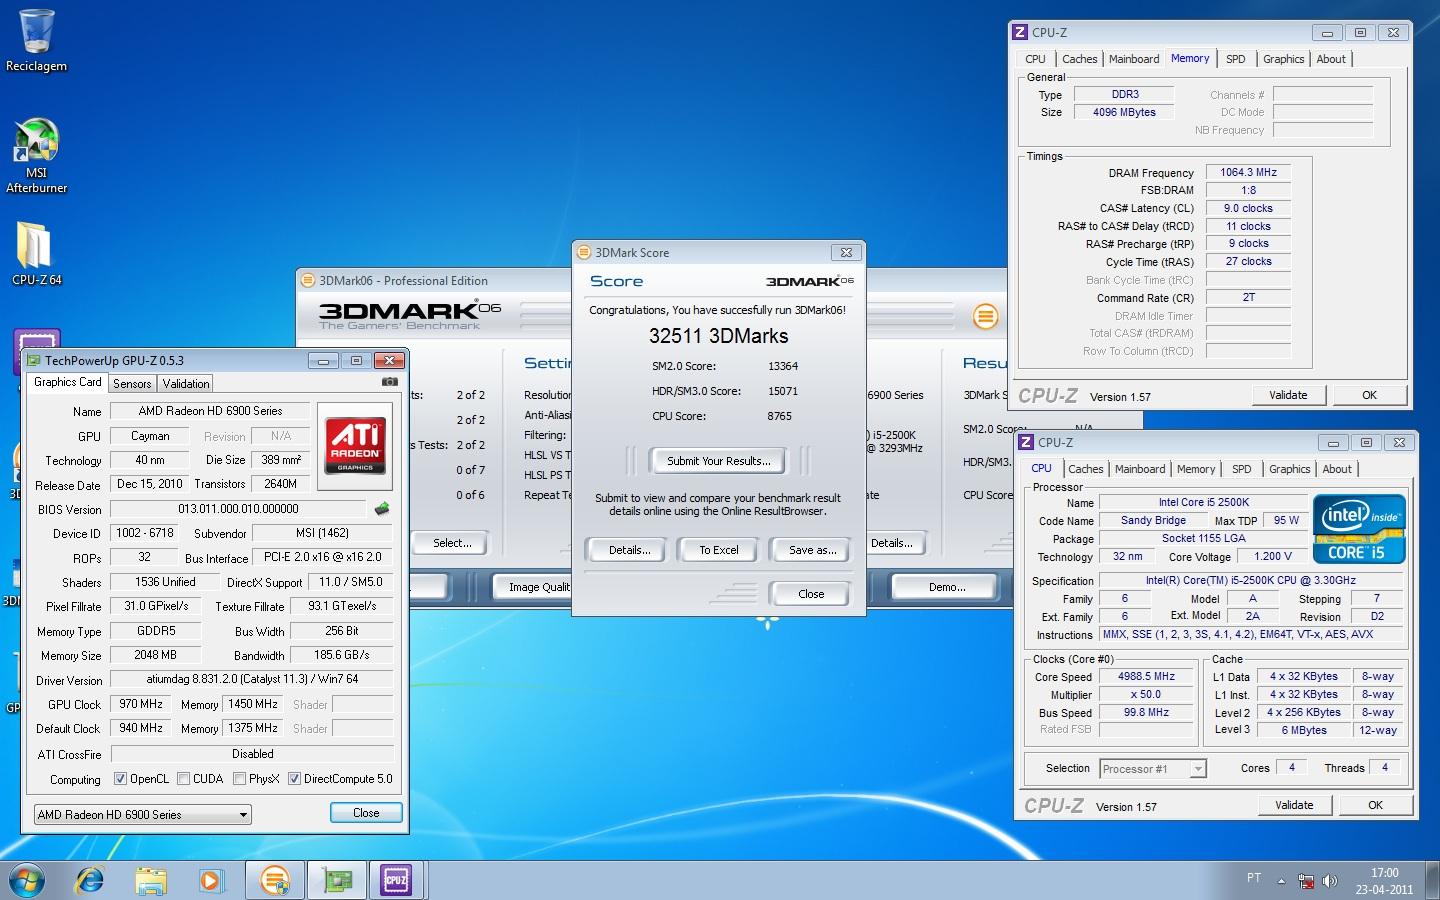Screen dimensions: 1440x900
Task: Switch to the Validation tab in GPU-Z
Action: point(186,384)
